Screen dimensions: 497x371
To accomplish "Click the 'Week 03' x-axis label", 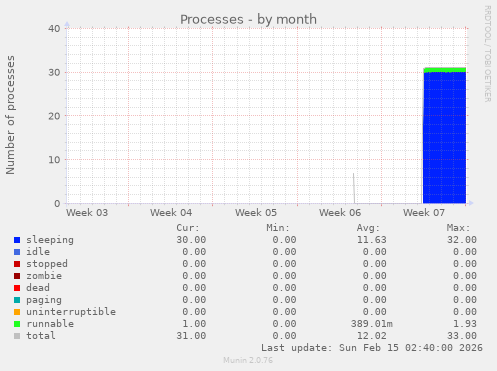I will click(87, 213).
